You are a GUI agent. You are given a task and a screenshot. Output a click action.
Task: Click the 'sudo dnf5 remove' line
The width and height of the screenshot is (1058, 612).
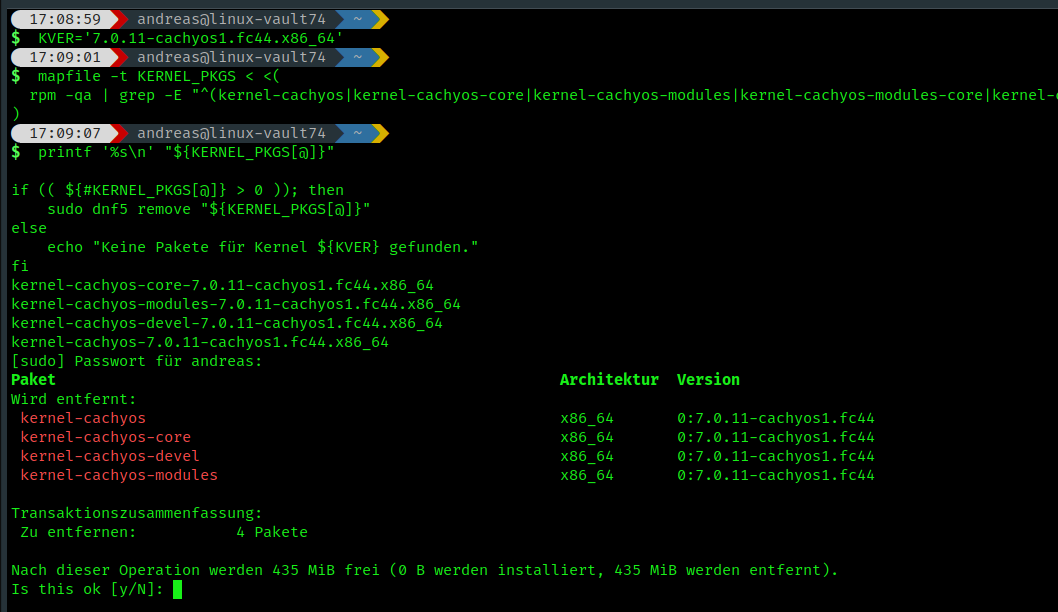208,209
